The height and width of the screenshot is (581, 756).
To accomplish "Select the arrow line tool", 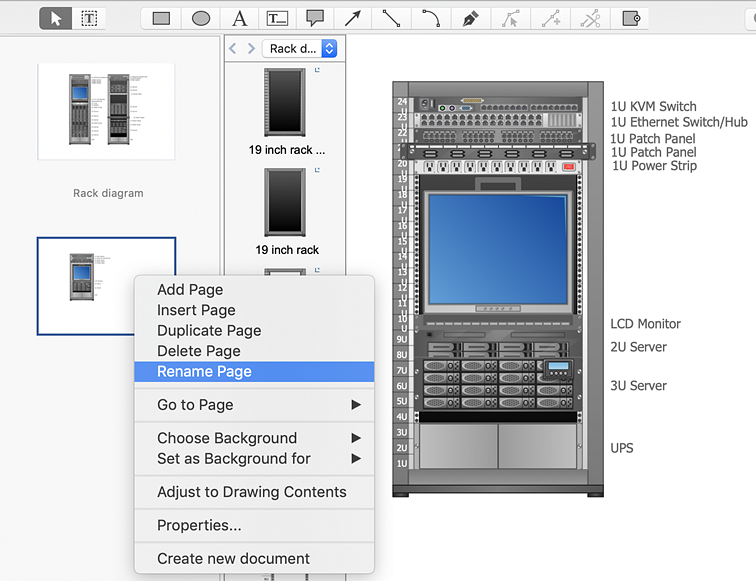I will [353, 18].
